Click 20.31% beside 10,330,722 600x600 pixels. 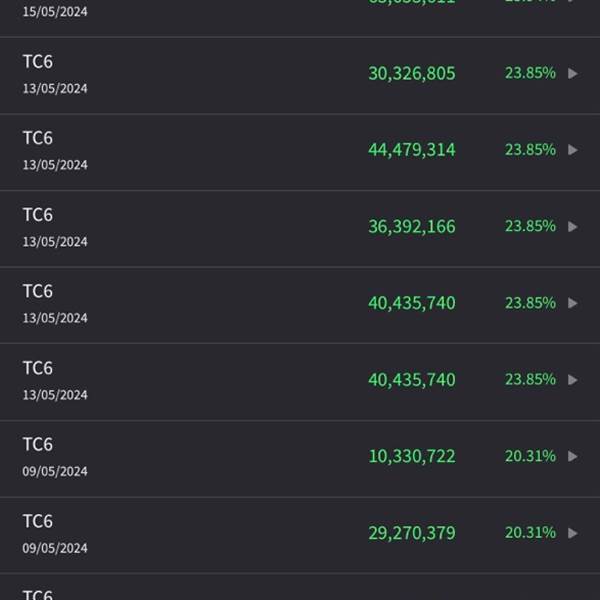coord(530,456)
